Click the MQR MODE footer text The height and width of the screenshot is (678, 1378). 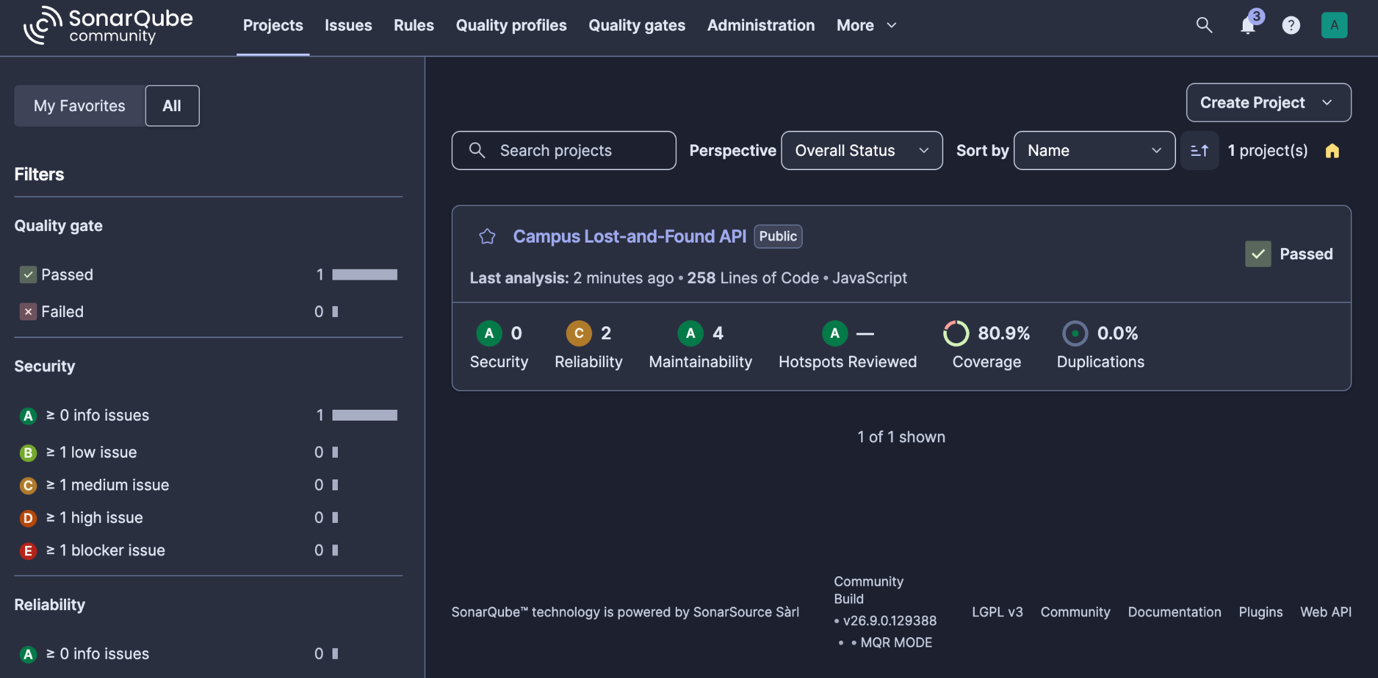tap(896, 643)
